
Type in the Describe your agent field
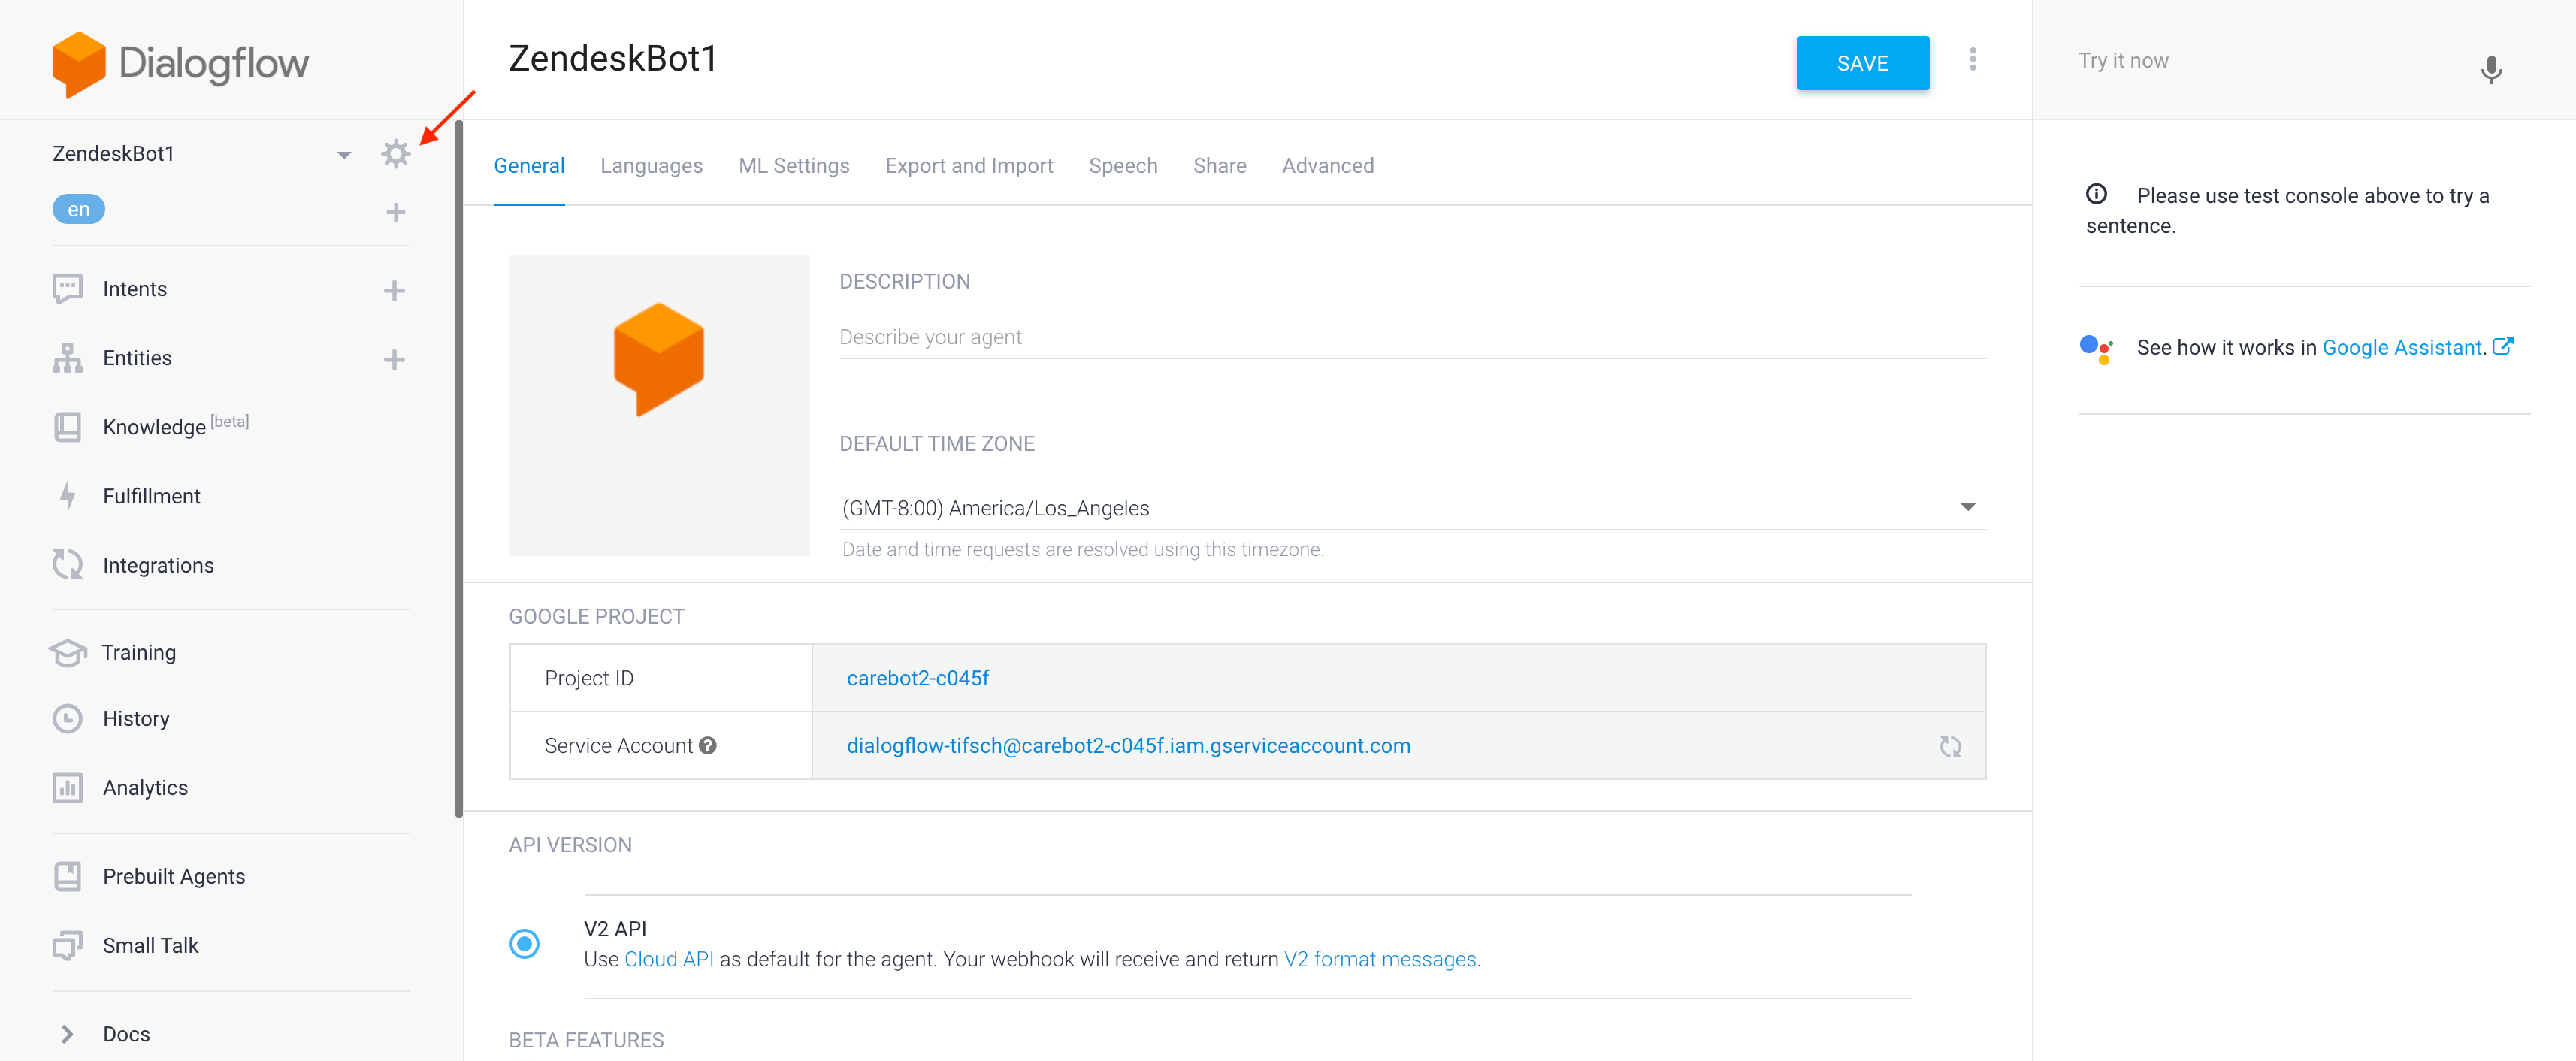[x=1200, y=337]
